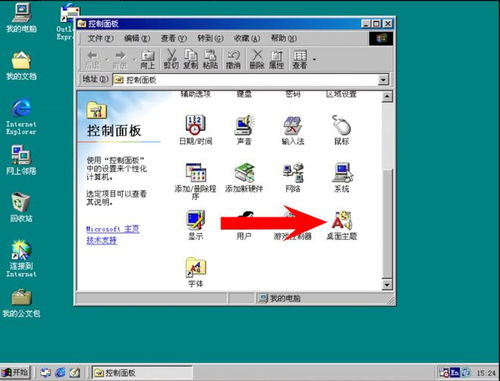Close the 控制面板 window
Viewport: 500px width, 381px height.
click(388, 24)
